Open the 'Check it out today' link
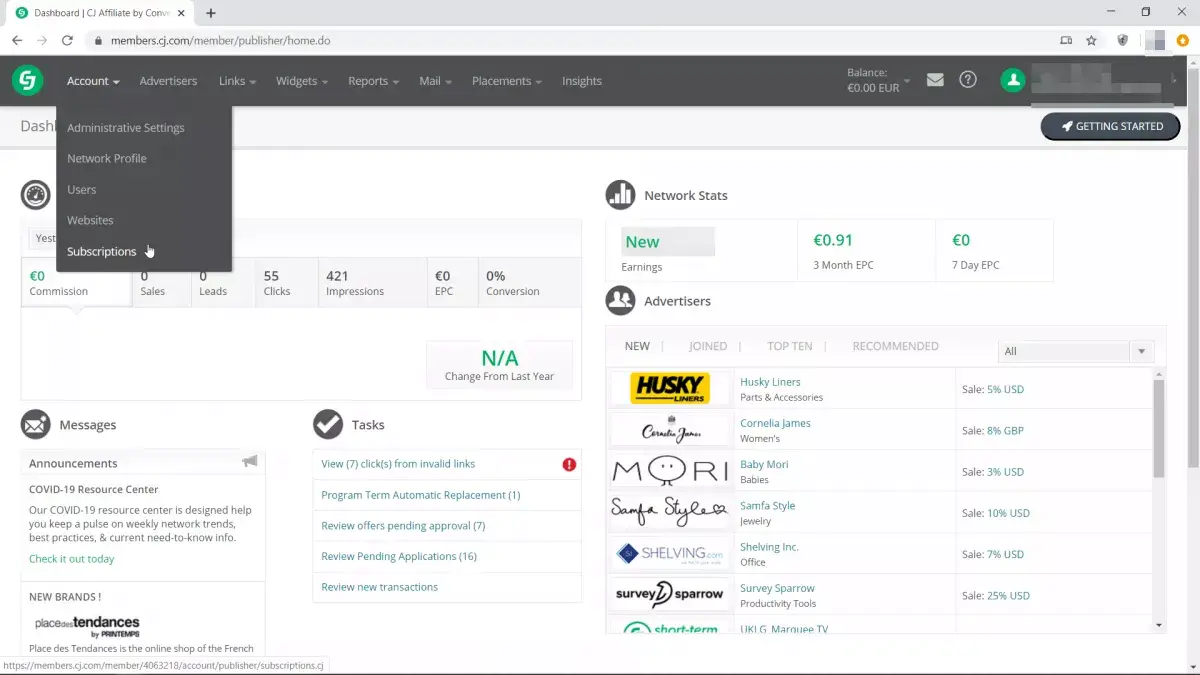The height and width of the screenshot is (675, 1200). 72,559
